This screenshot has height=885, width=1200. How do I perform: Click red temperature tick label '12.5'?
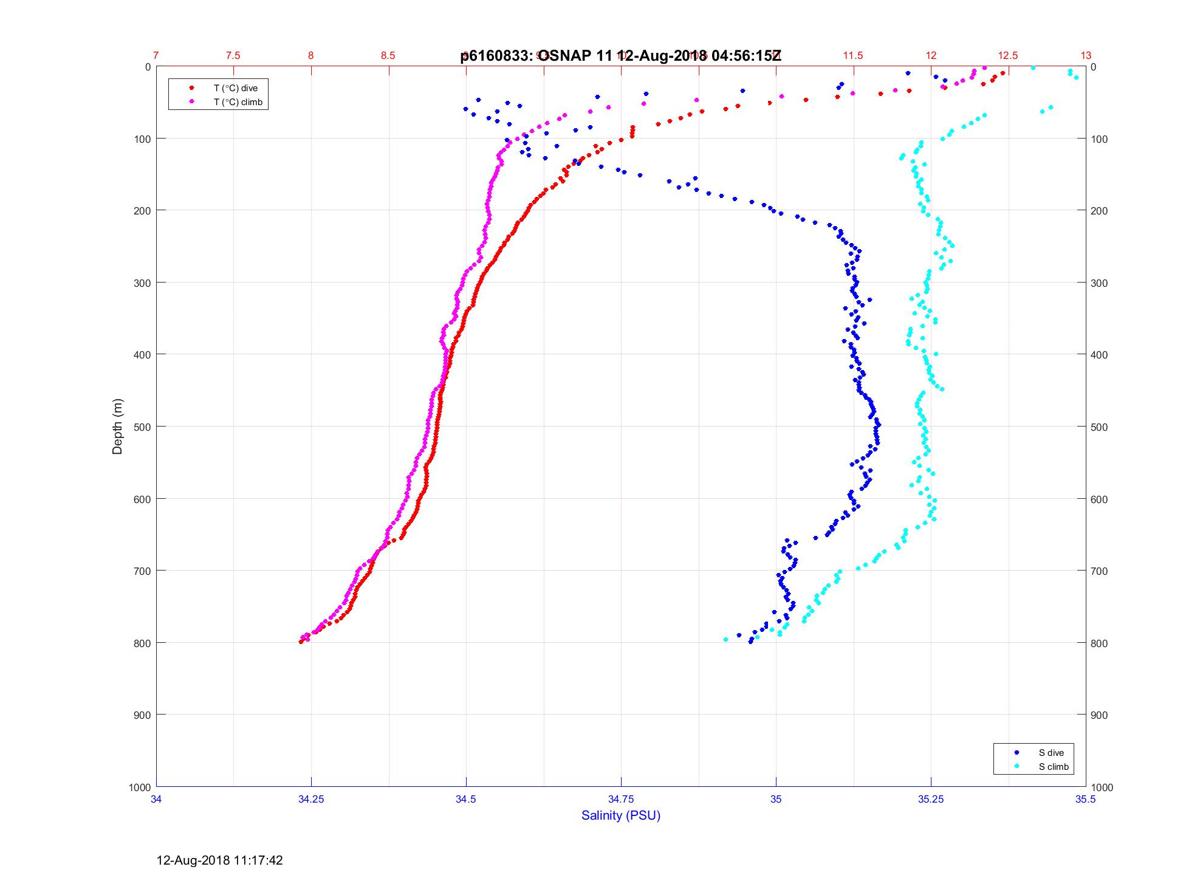[x=1008, y=55]
